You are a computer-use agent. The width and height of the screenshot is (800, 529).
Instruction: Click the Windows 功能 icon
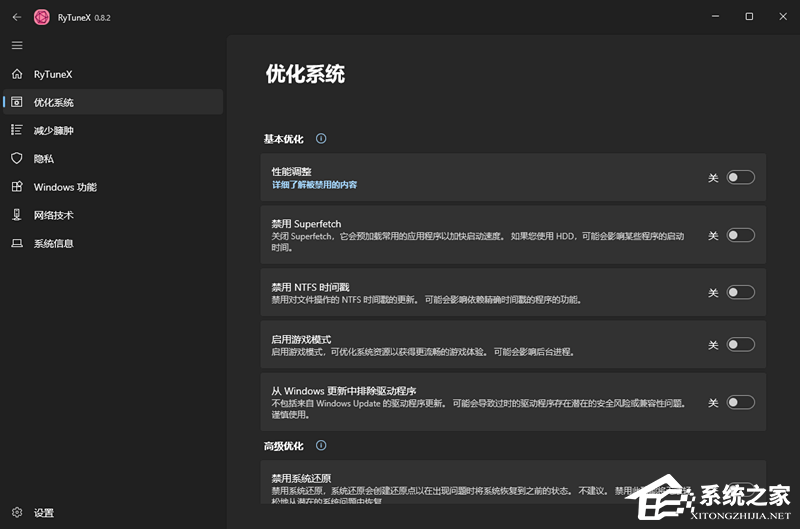click(x=17, y=187)
